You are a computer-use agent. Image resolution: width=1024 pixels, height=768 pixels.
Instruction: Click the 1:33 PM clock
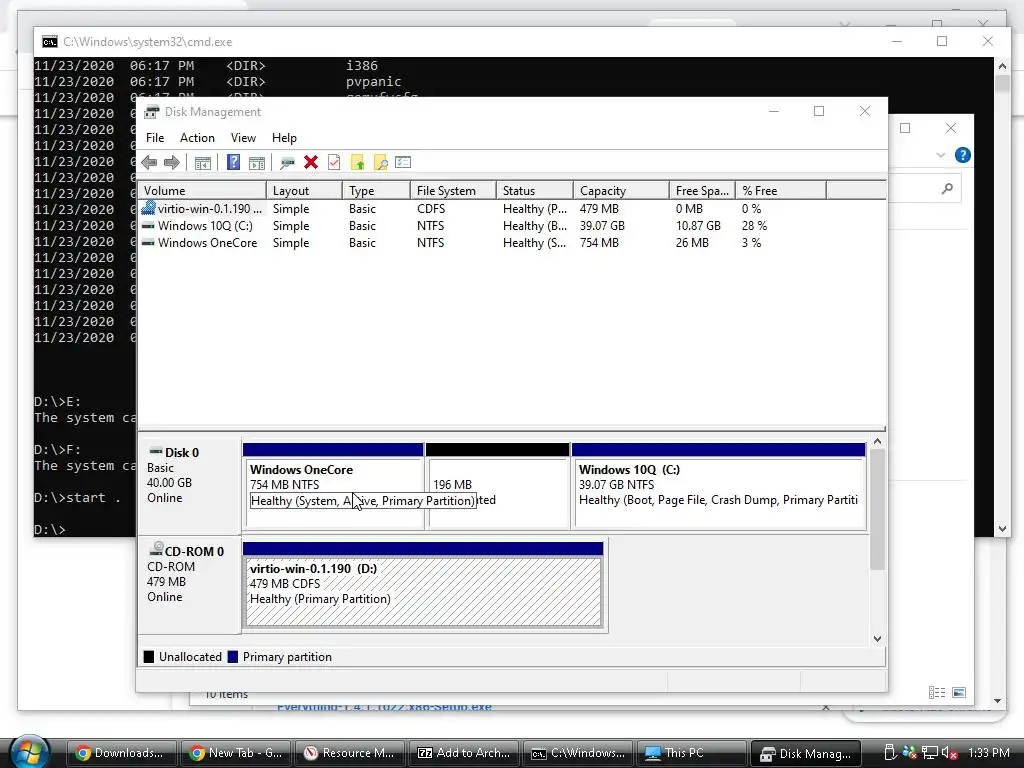pos(989,753)
